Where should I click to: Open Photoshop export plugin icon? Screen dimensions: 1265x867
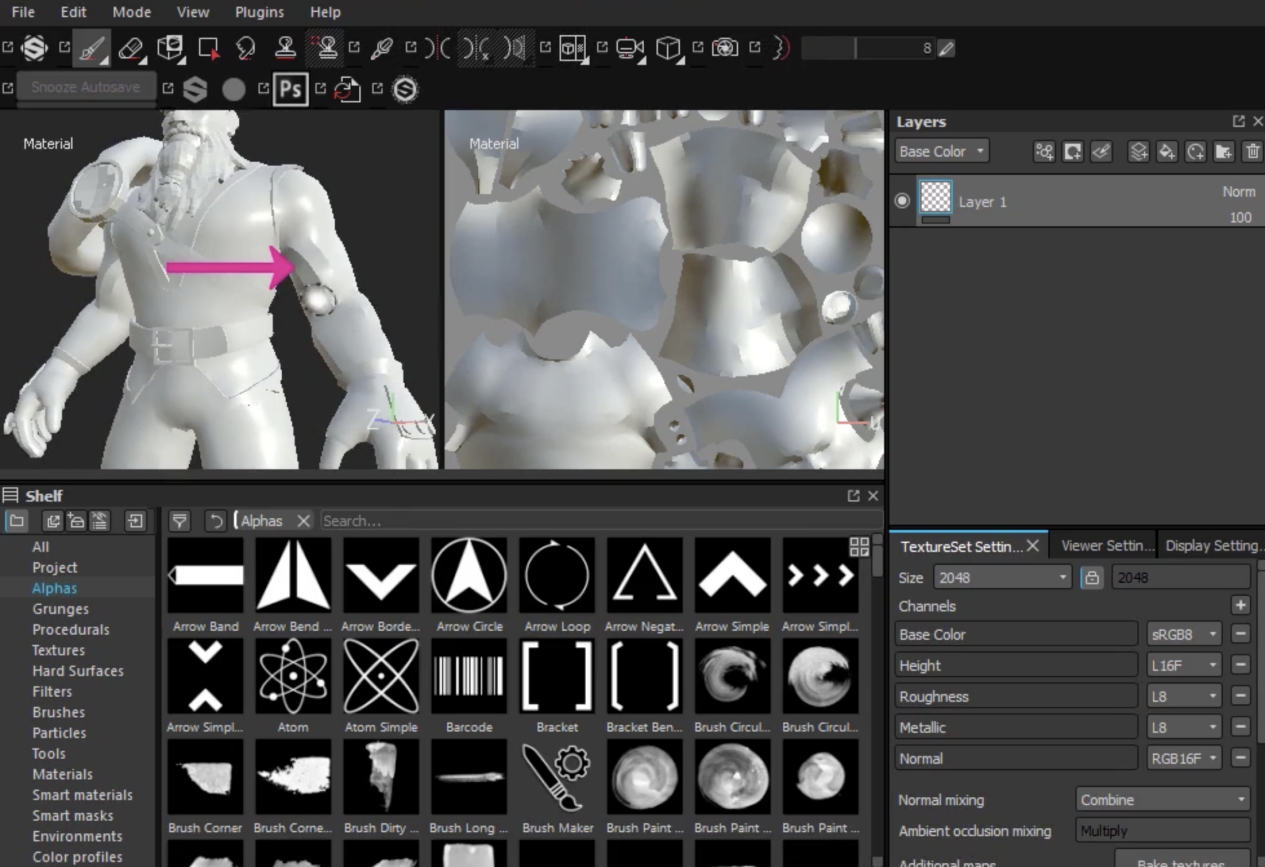pos(290,89)
